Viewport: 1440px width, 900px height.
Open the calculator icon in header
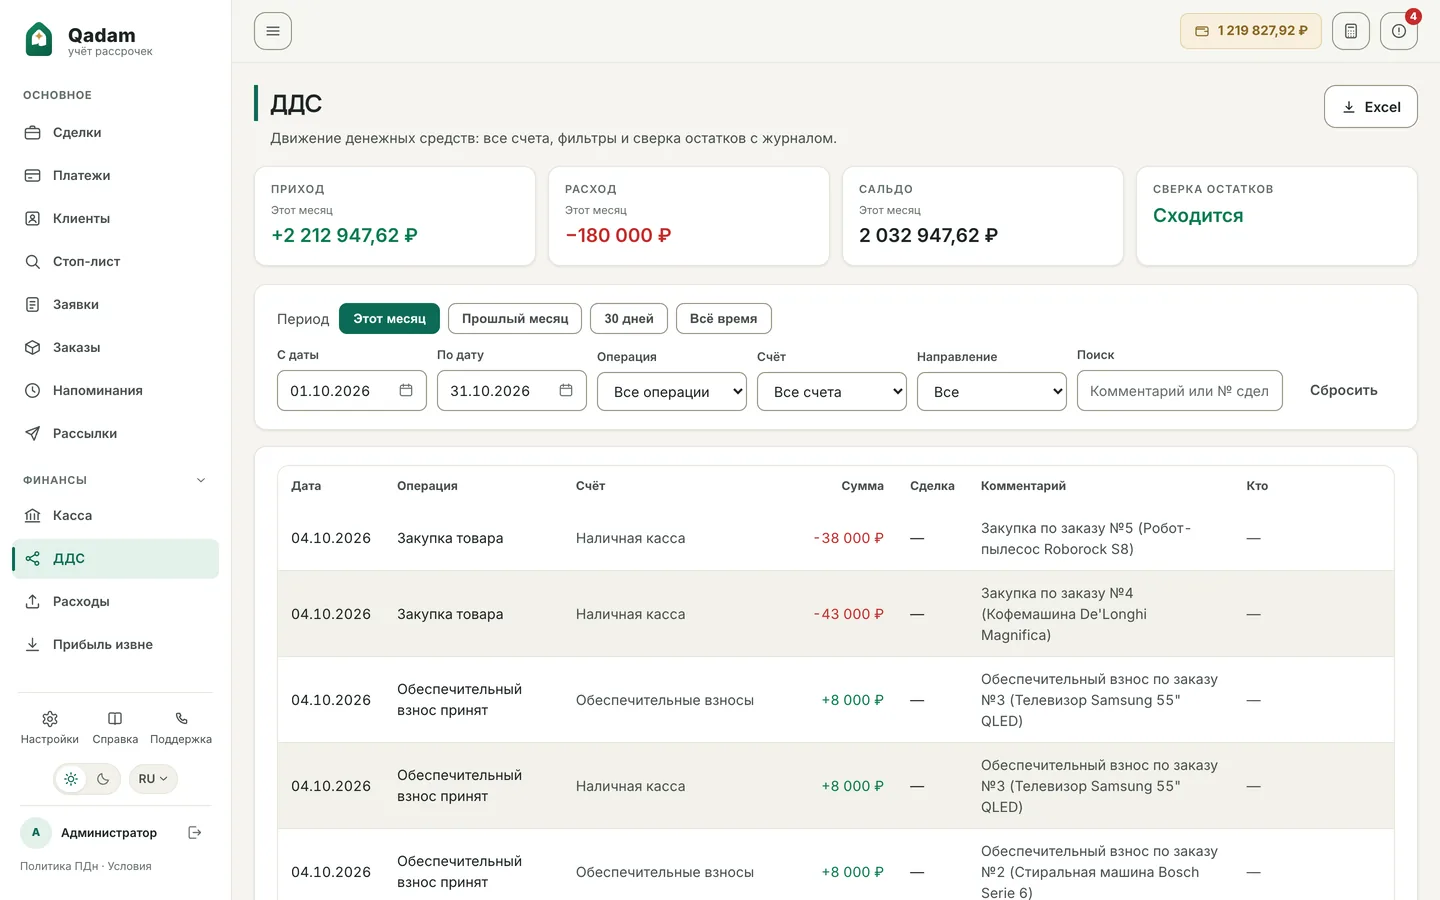coord(1350,31)
